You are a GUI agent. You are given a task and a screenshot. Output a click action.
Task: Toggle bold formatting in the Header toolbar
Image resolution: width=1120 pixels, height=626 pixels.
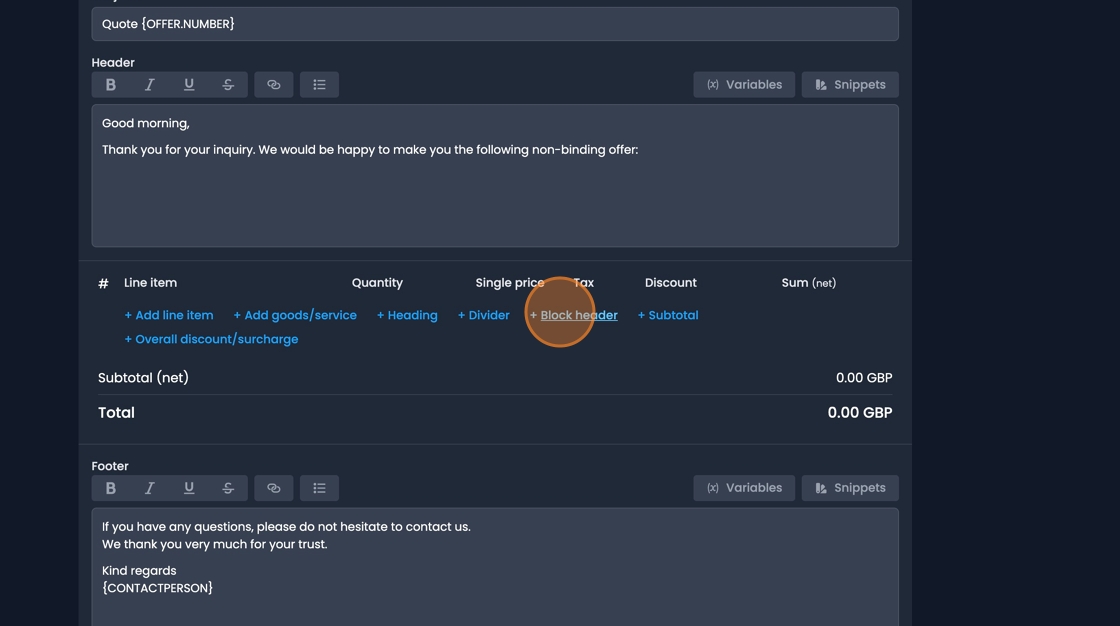pyautogui.click(x=110, y=84)
